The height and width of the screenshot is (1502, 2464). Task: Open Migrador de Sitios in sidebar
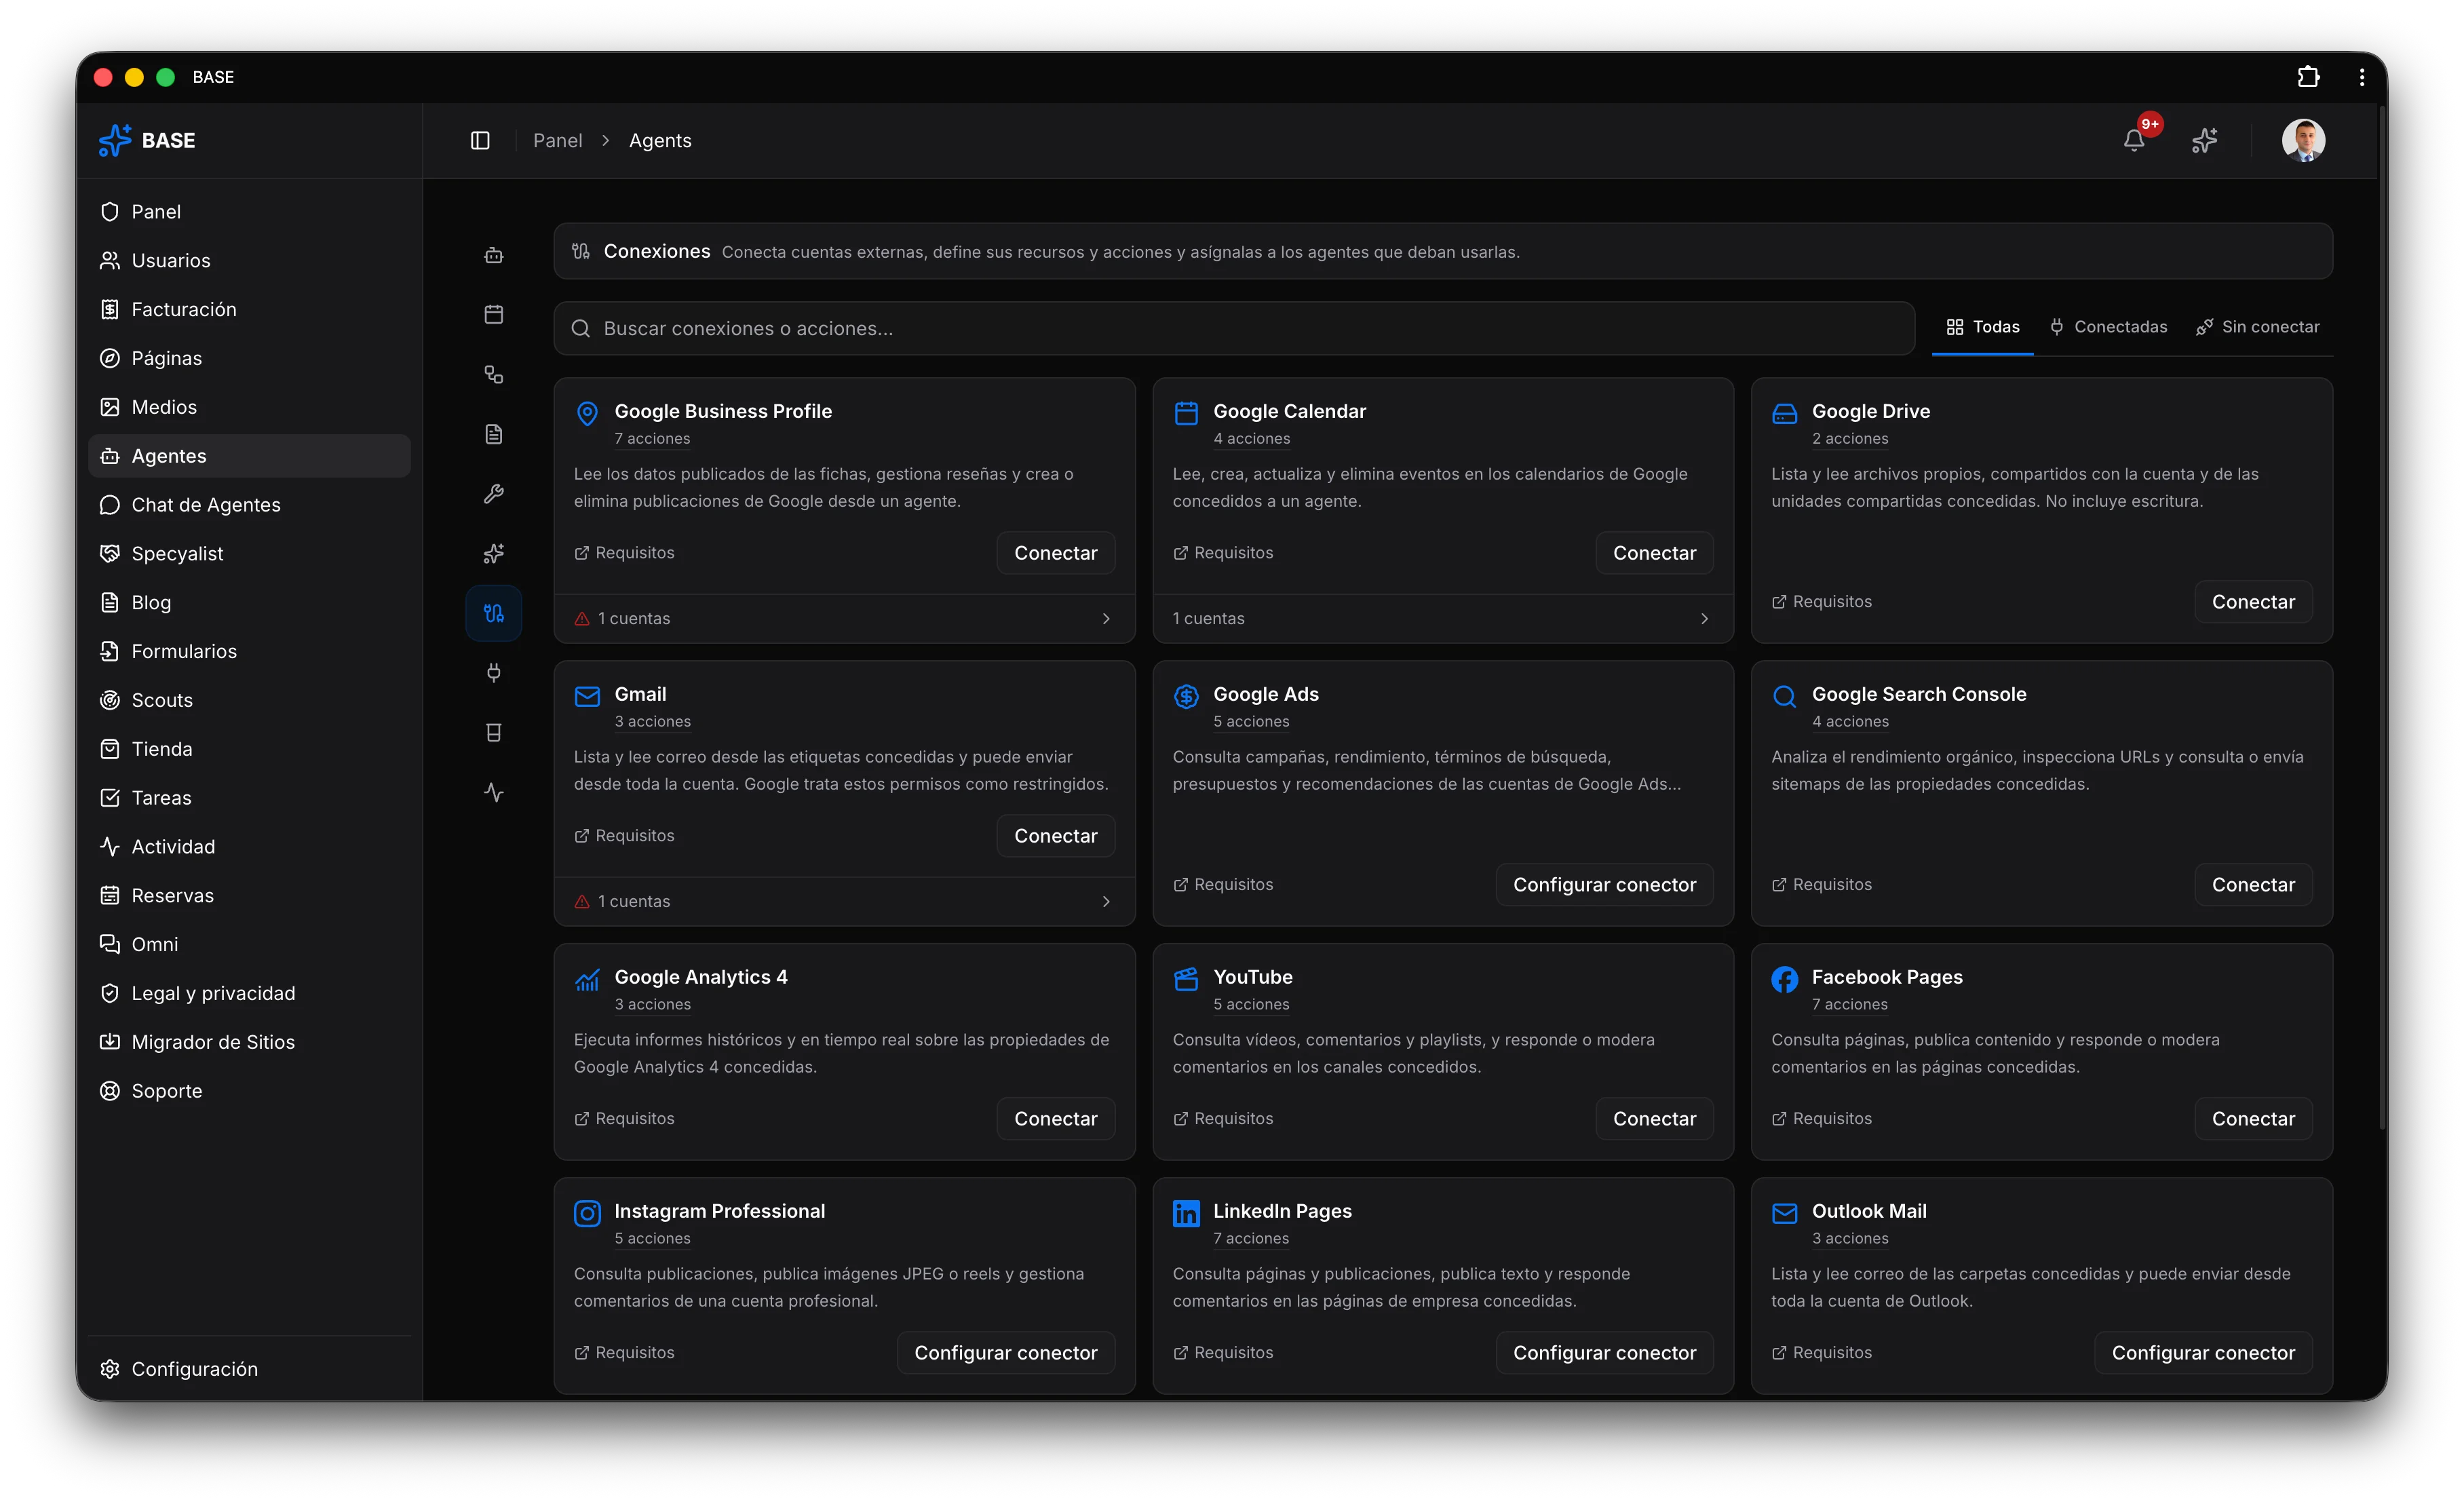(249, 1042)
